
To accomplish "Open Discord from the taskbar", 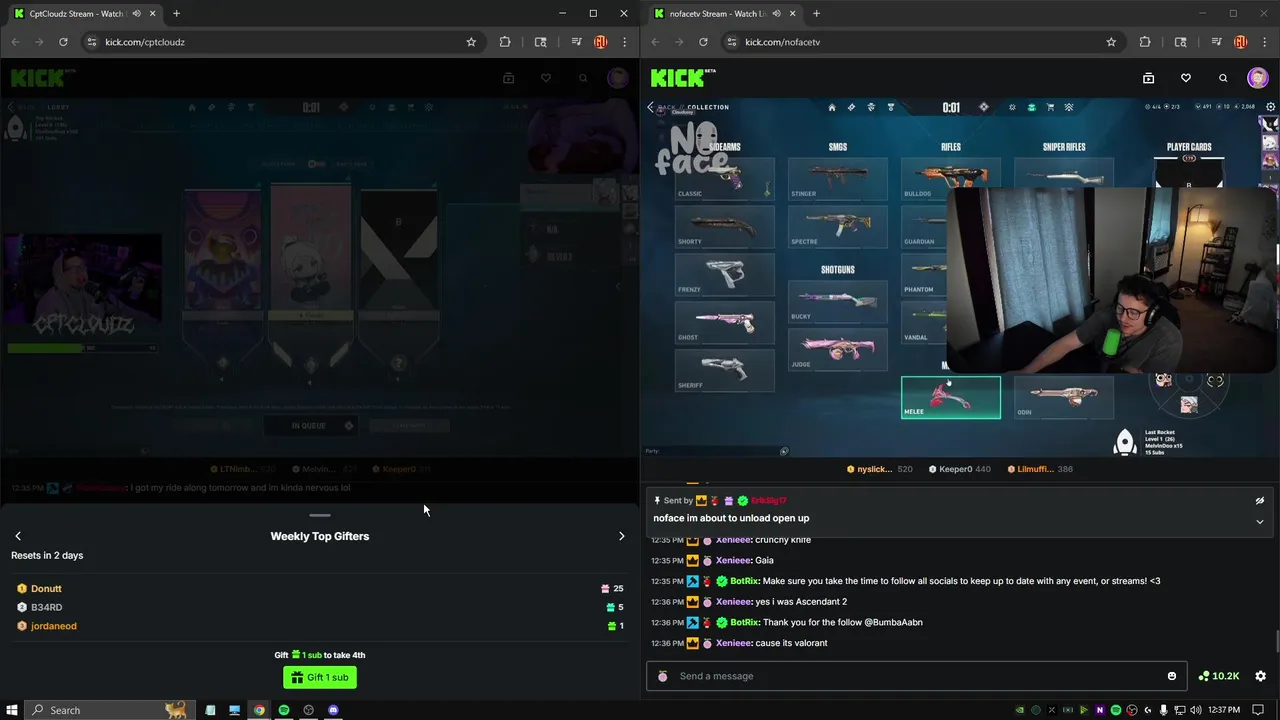I will tap(333, 710).
